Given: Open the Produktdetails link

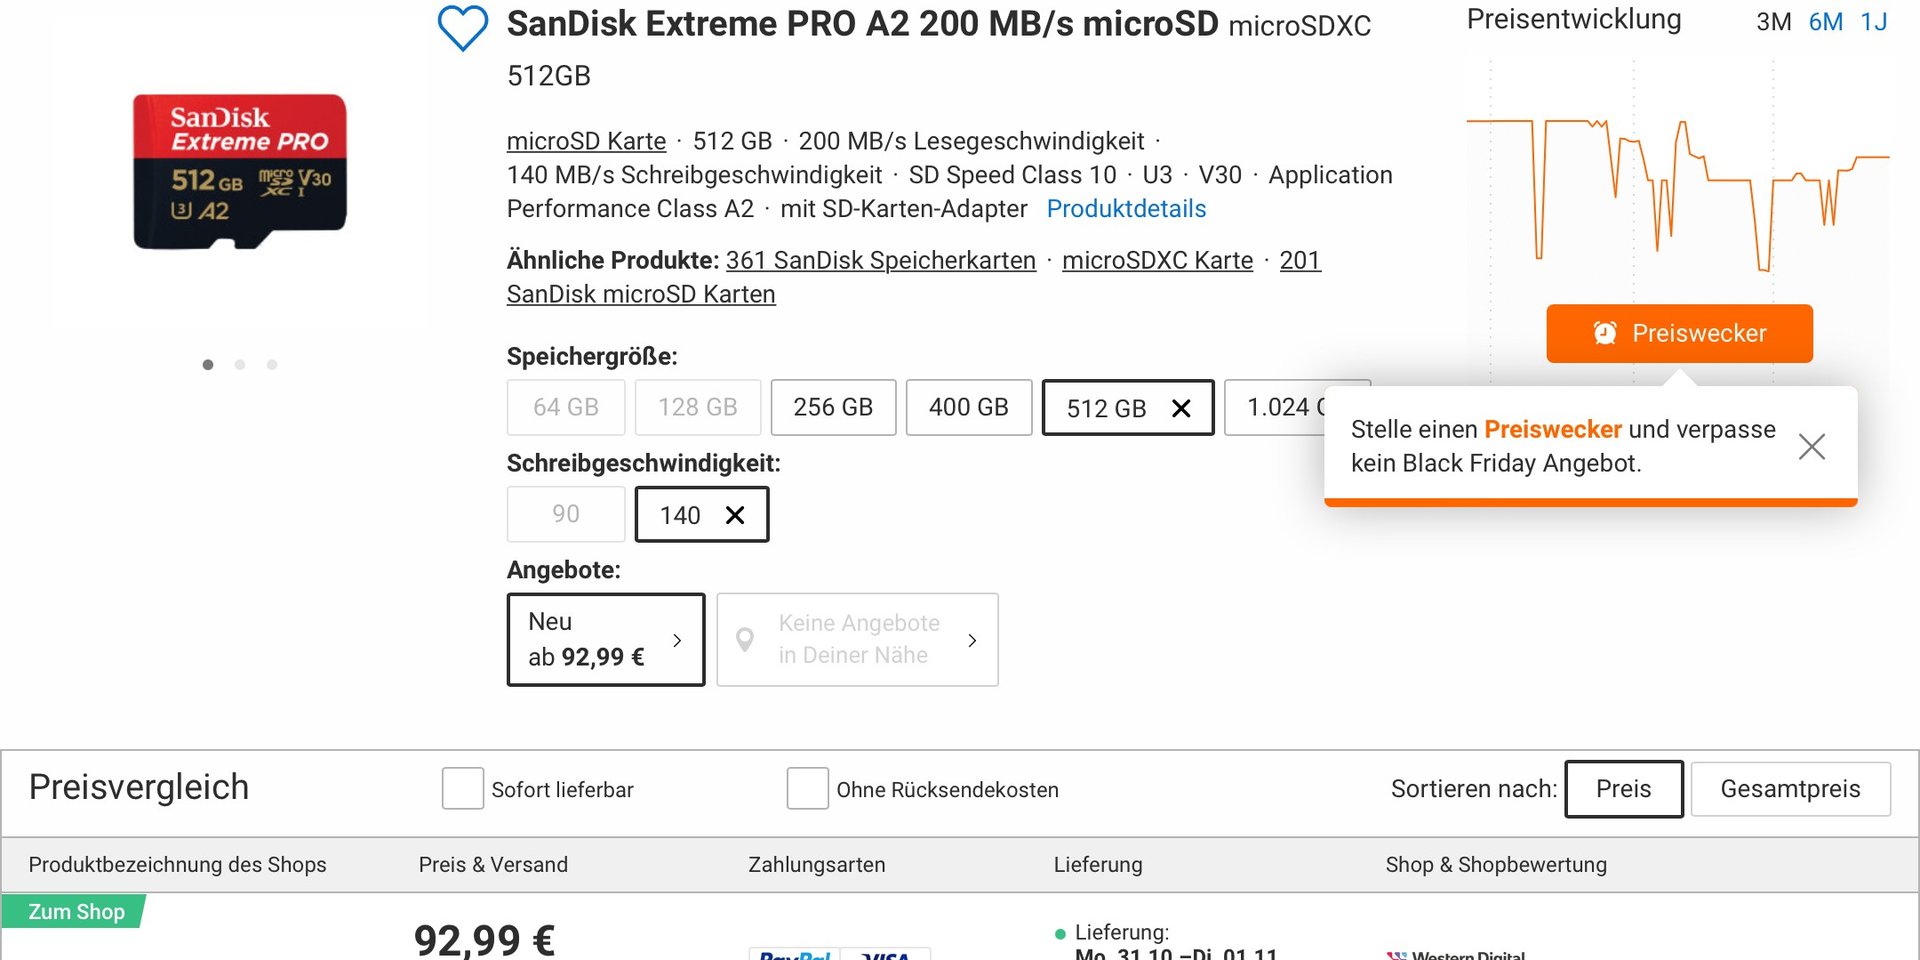Looking at the screenshot, I should (1126, 209).
